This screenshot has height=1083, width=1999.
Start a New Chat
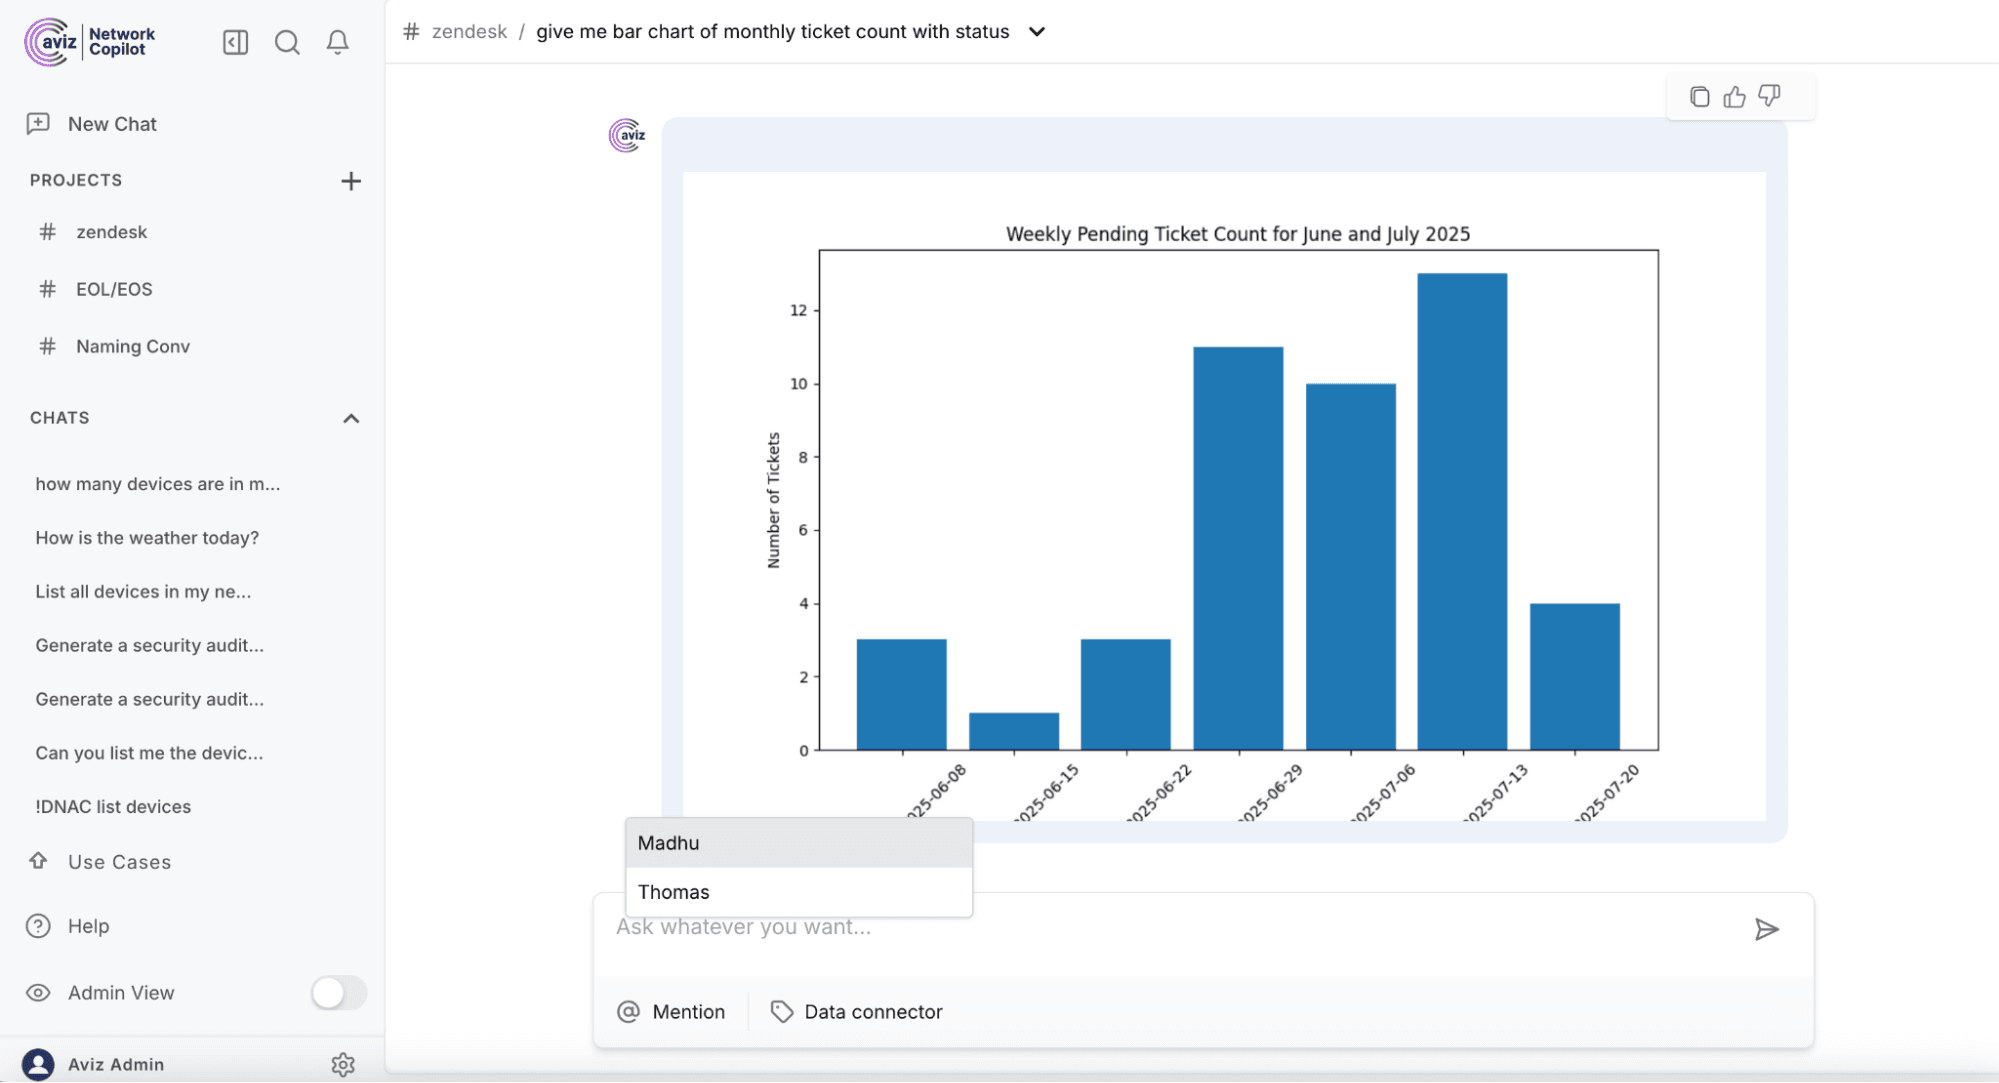click(x=111, y=123)
